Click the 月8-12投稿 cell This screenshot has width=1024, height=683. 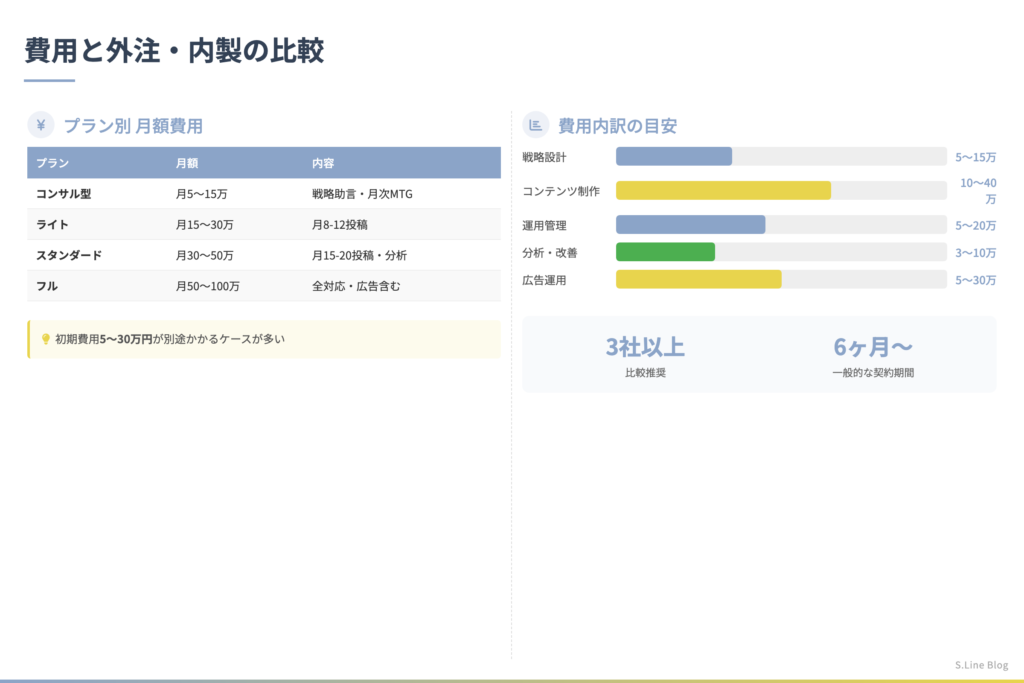tap(340, 225)
